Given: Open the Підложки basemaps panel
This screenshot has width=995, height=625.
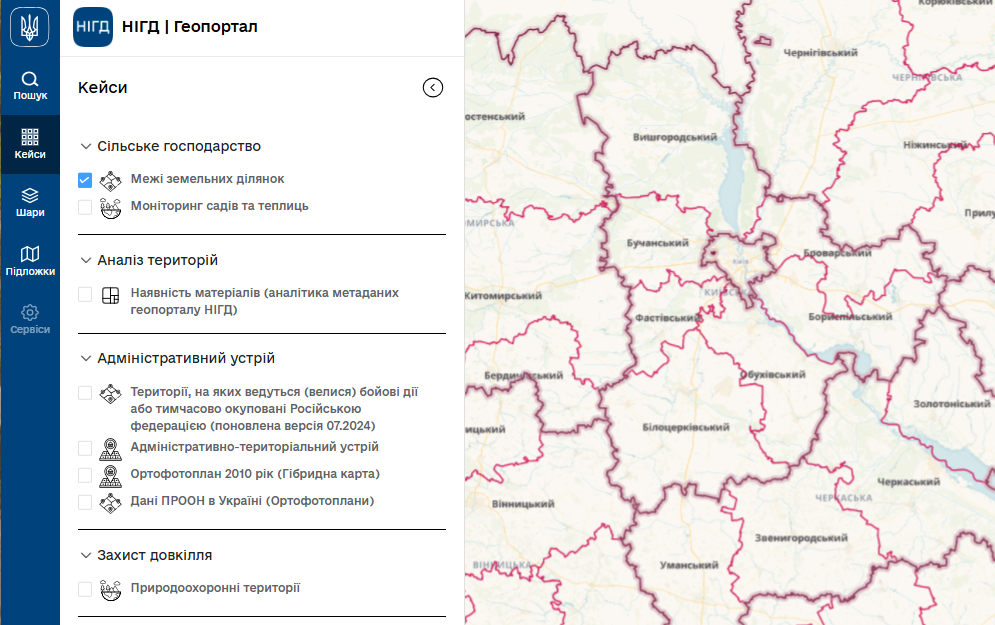Looking at the screenshot, I should (30, 260).
